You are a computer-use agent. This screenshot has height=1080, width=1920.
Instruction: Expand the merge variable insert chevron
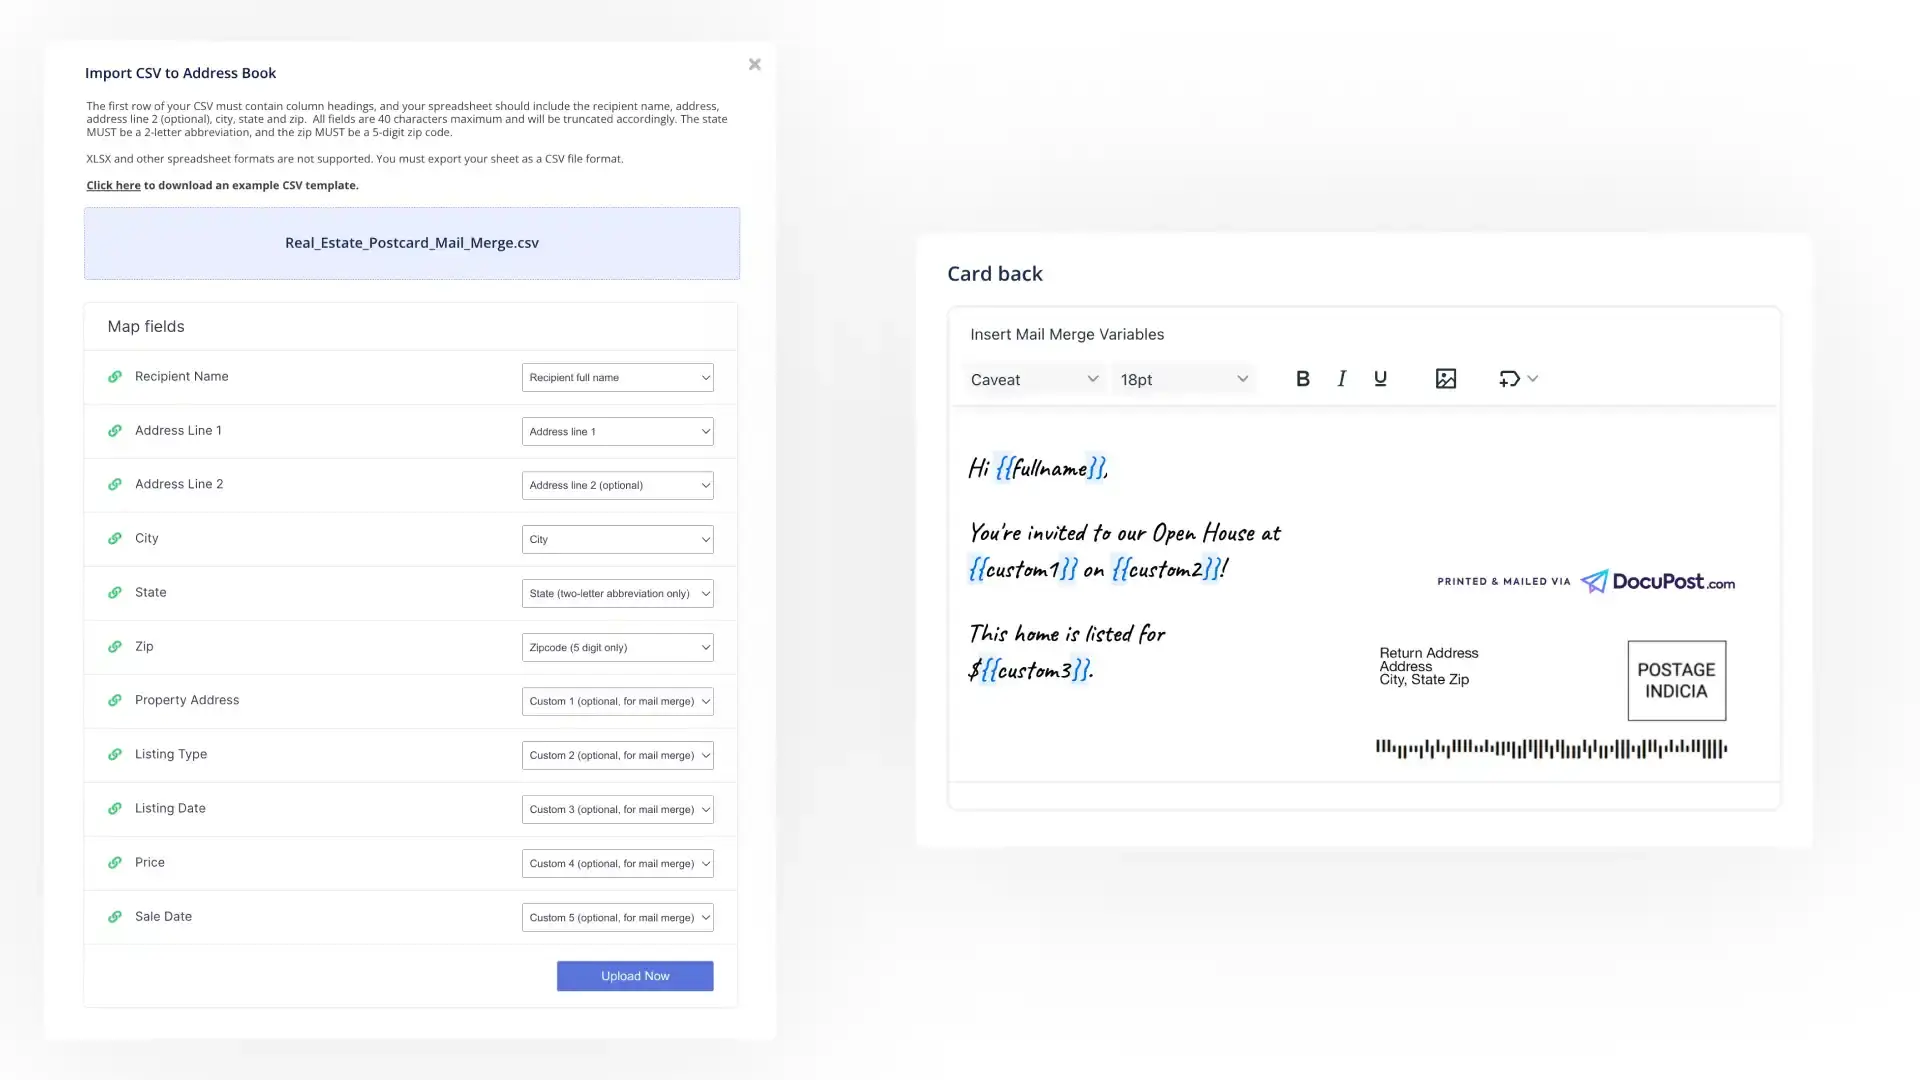tap(1533, 379)
